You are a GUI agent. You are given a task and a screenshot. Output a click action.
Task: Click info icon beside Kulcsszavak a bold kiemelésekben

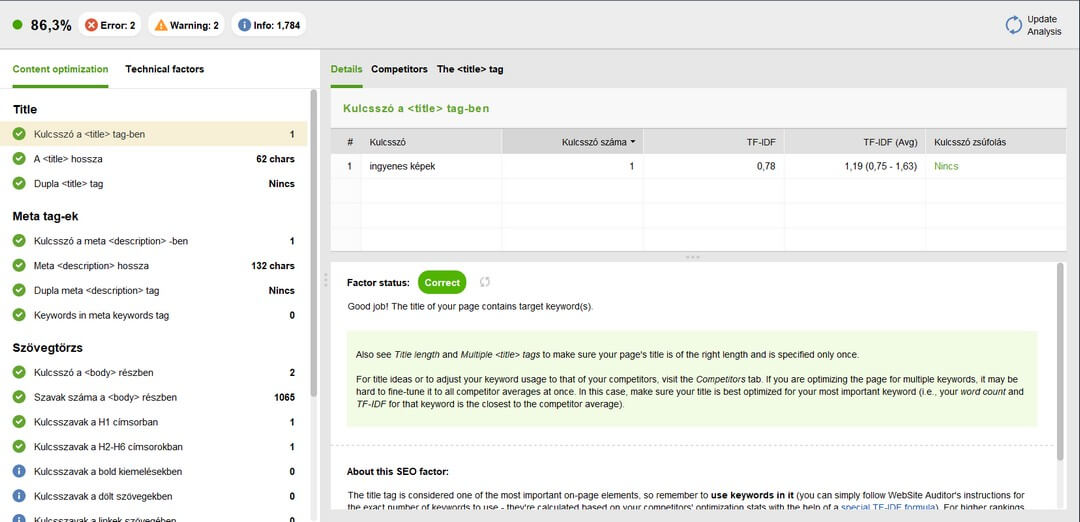coord(19,472)
